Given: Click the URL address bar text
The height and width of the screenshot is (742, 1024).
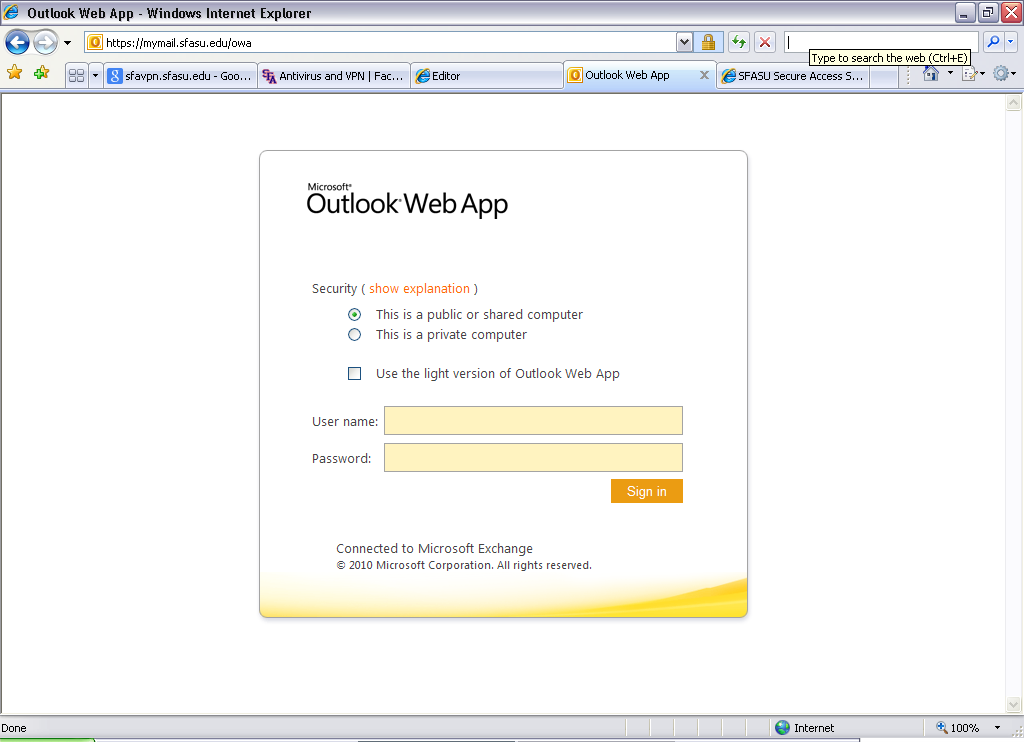Looking at the screenshot, I should point(178,42).
